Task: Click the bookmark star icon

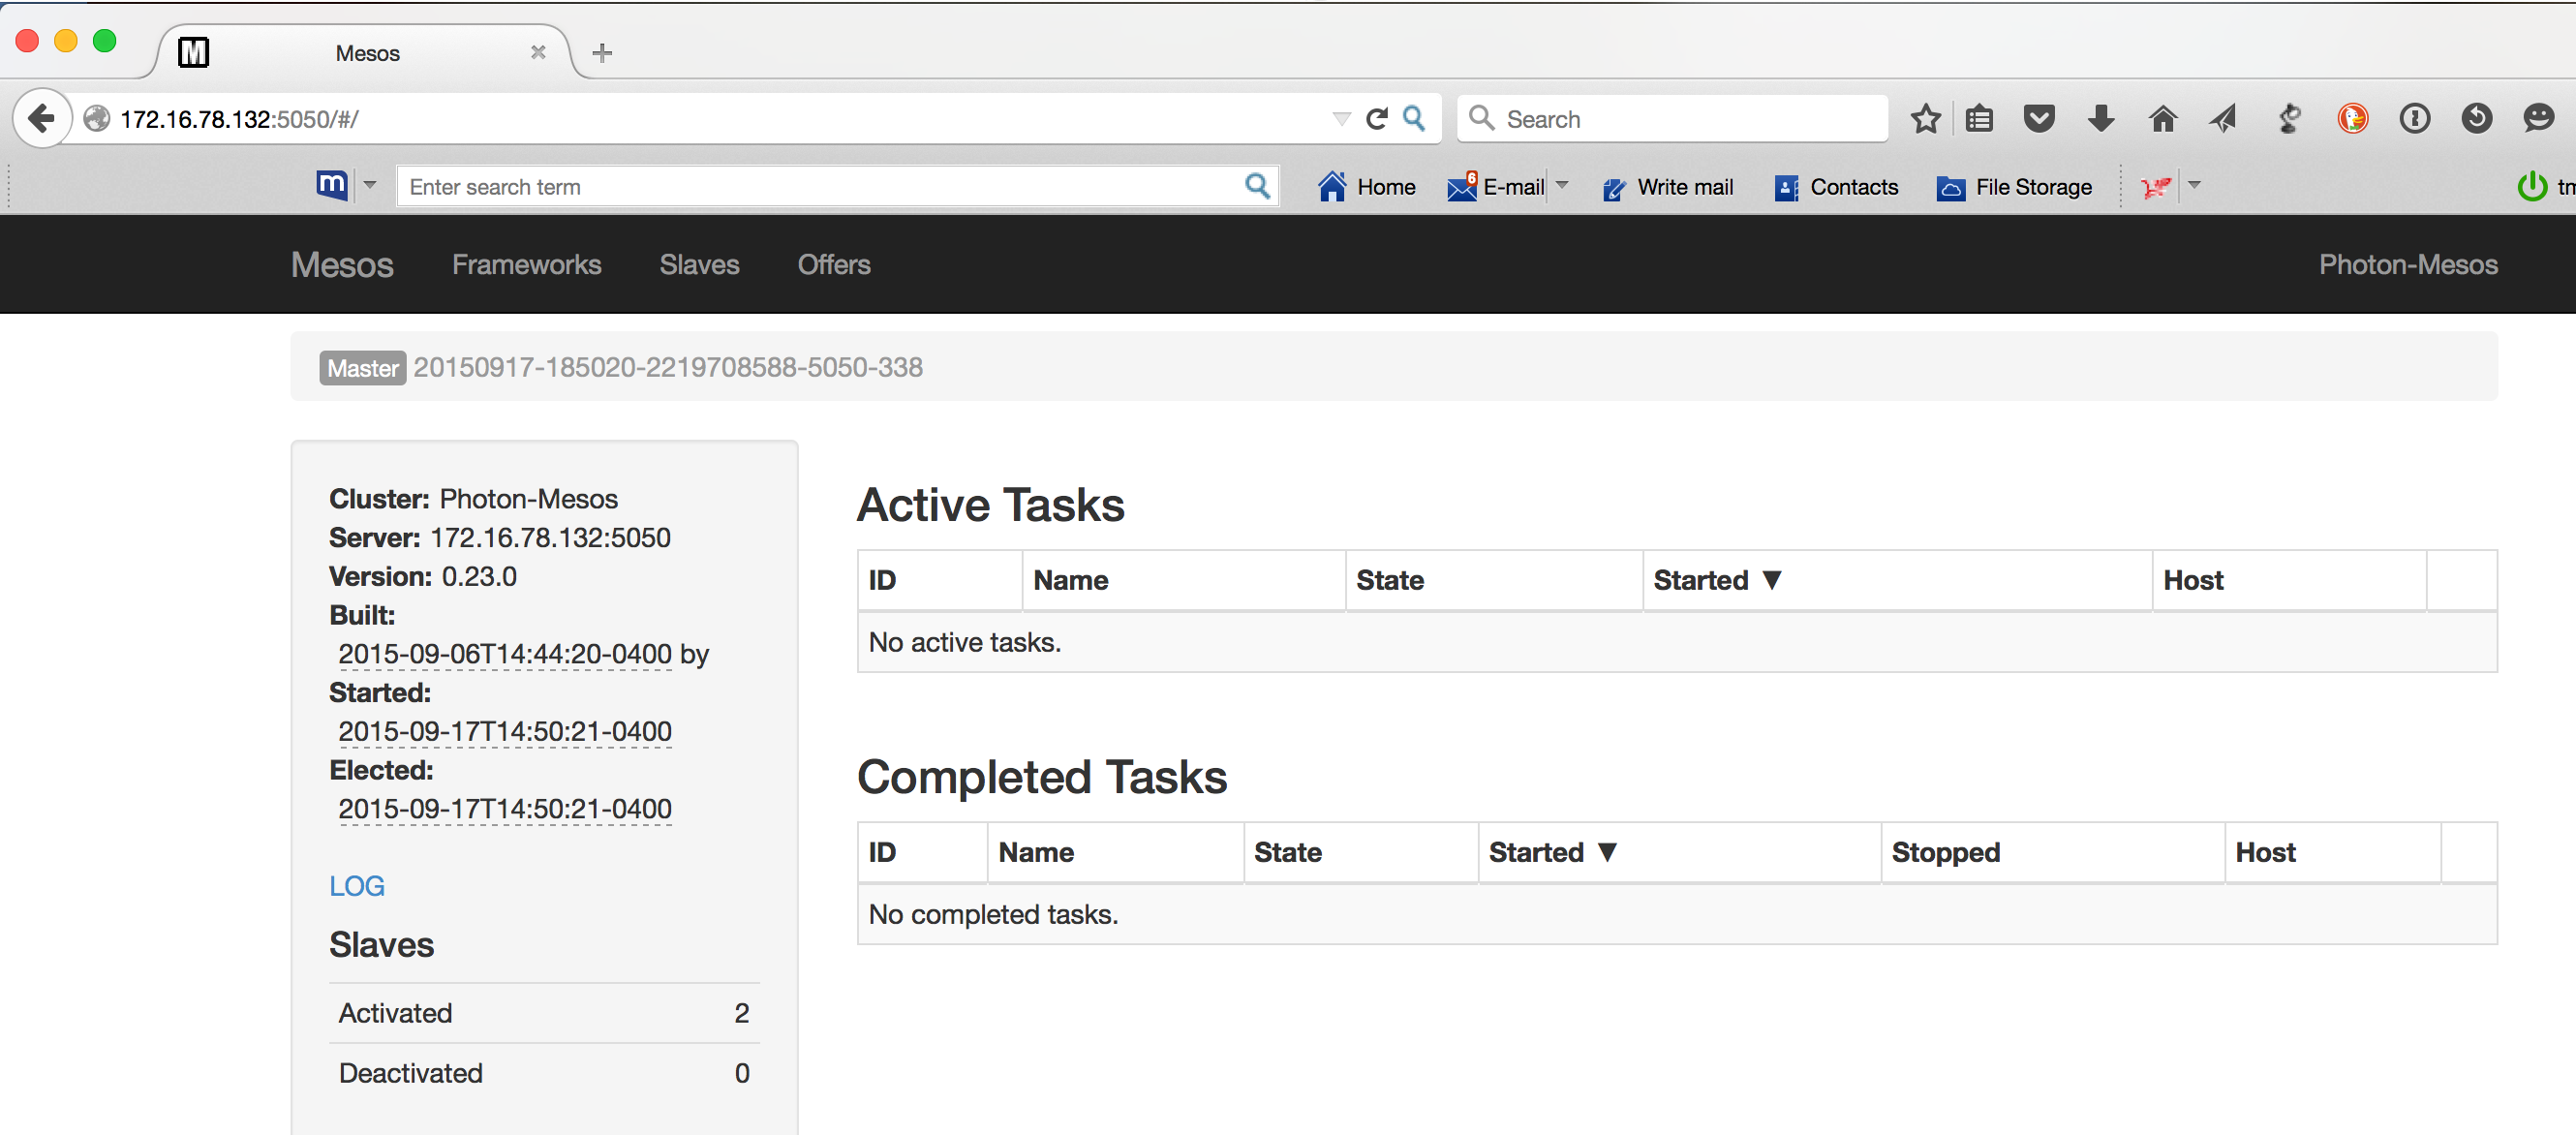Action: [x=1925, y=119]
